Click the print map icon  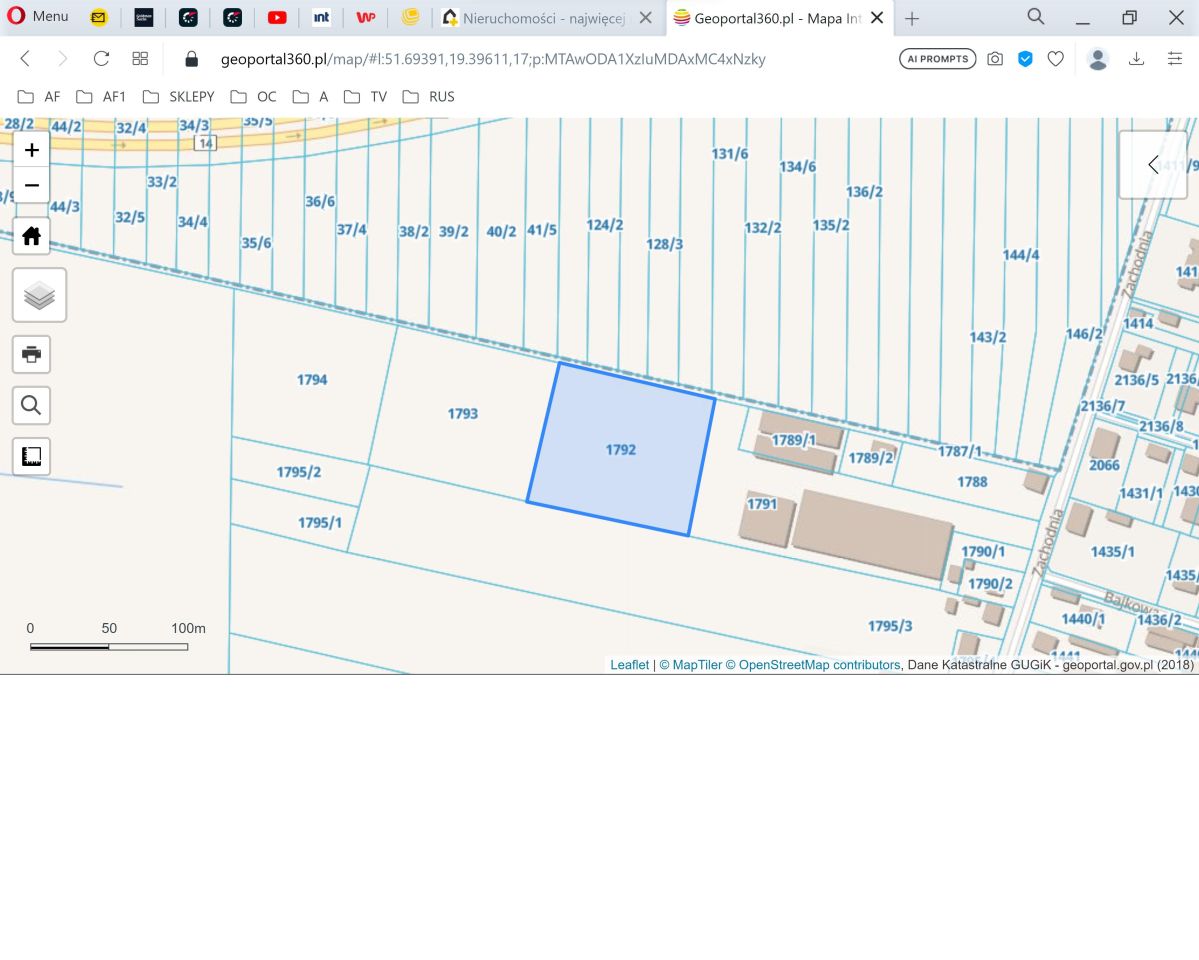tap(32, 354)
